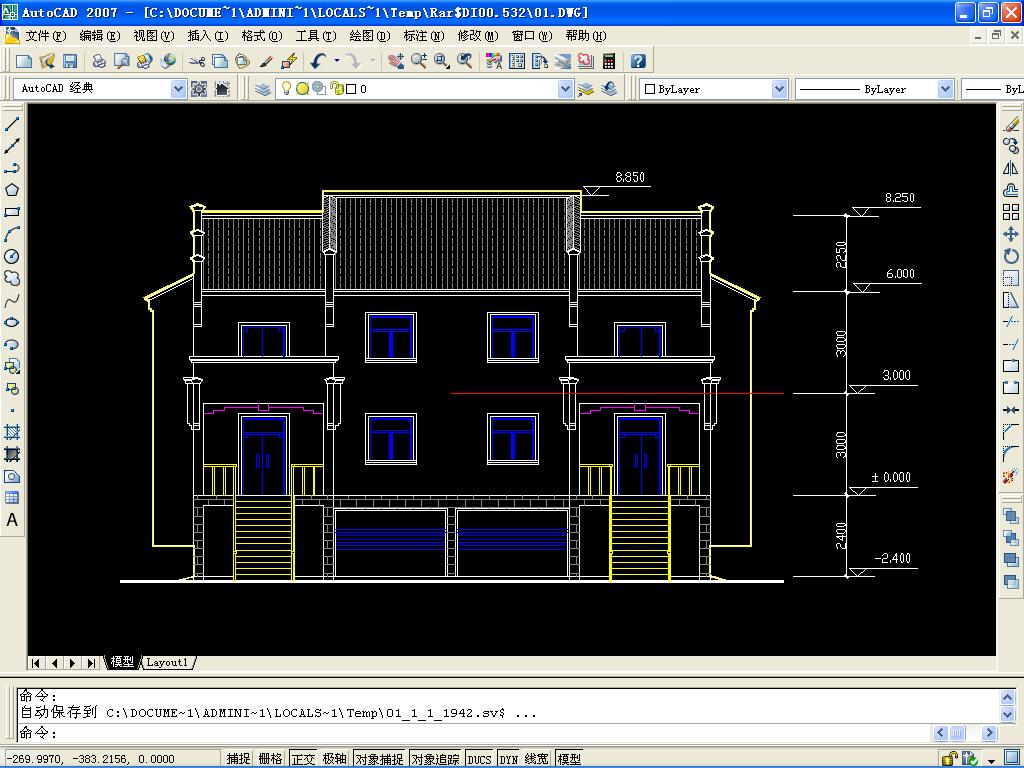The height and width of the screenshot is (768, 1024).
Task: Select the Move tool
Action: pos(1011,234)
